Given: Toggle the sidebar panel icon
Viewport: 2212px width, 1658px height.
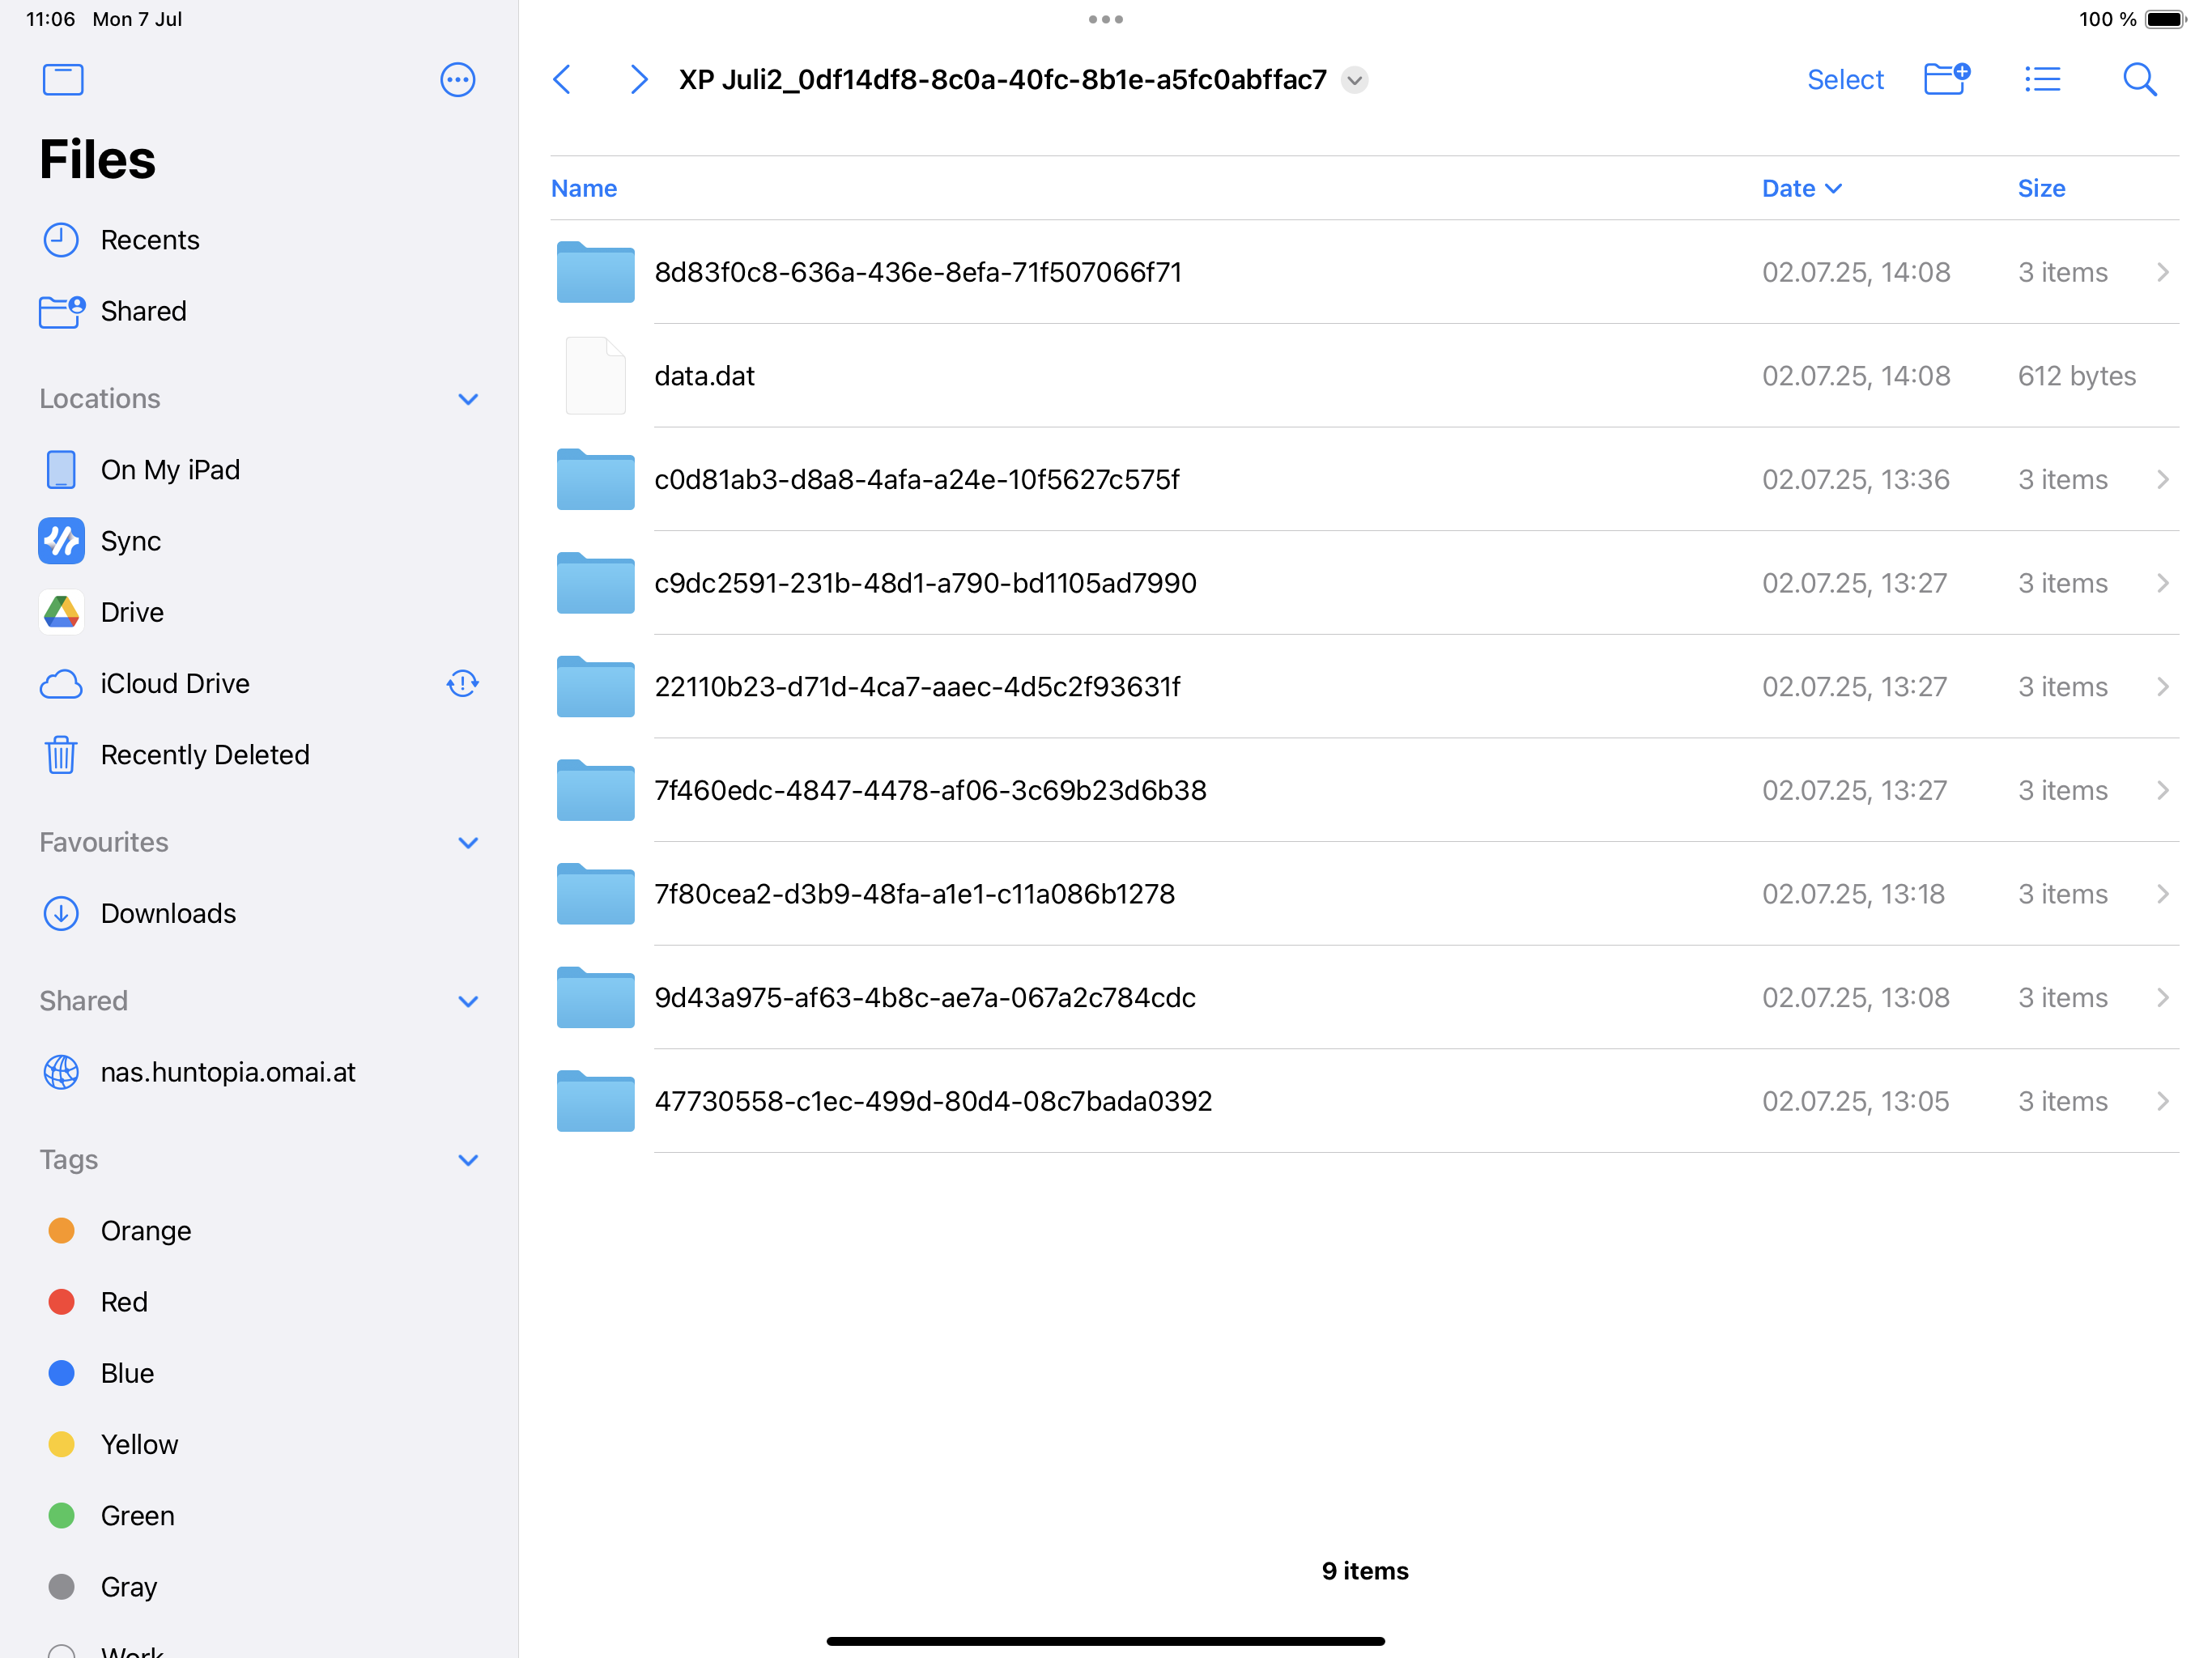Looking at the screenshot, I should (63, 79).
